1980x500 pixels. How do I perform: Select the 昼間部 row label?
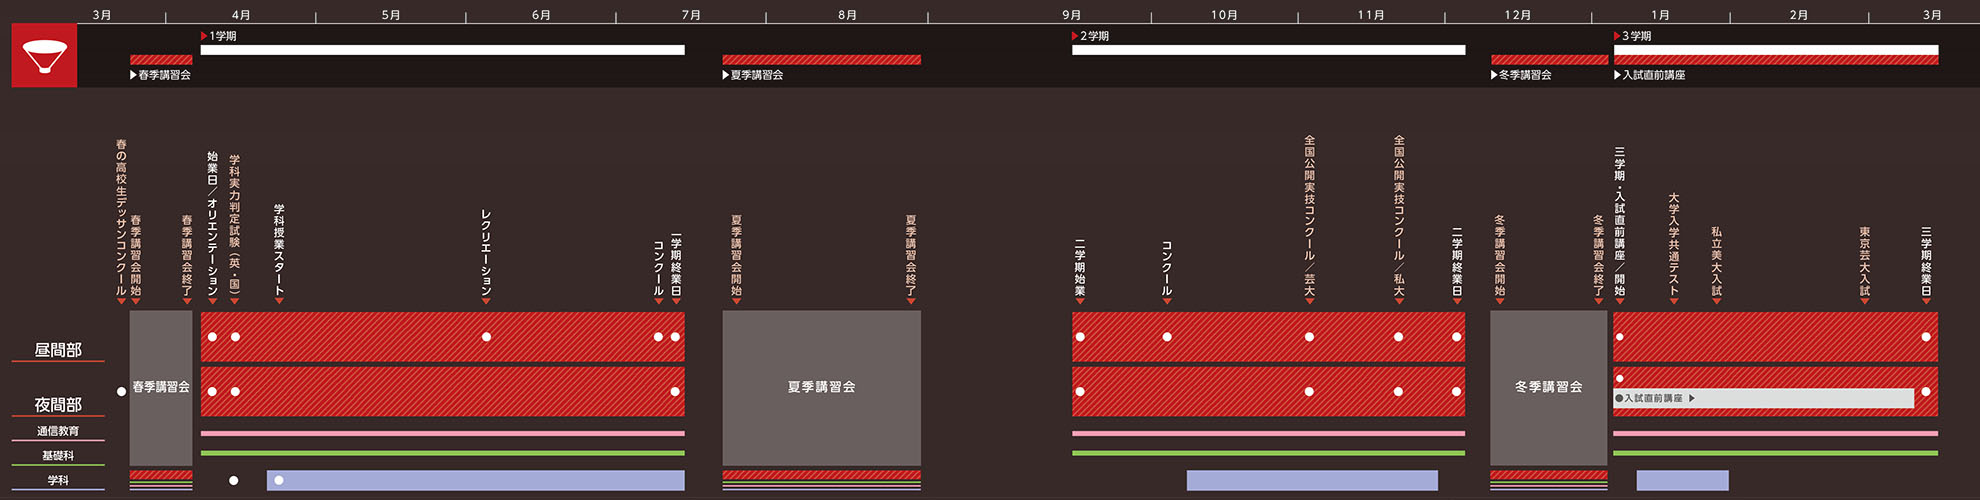(x=58, y=350)
